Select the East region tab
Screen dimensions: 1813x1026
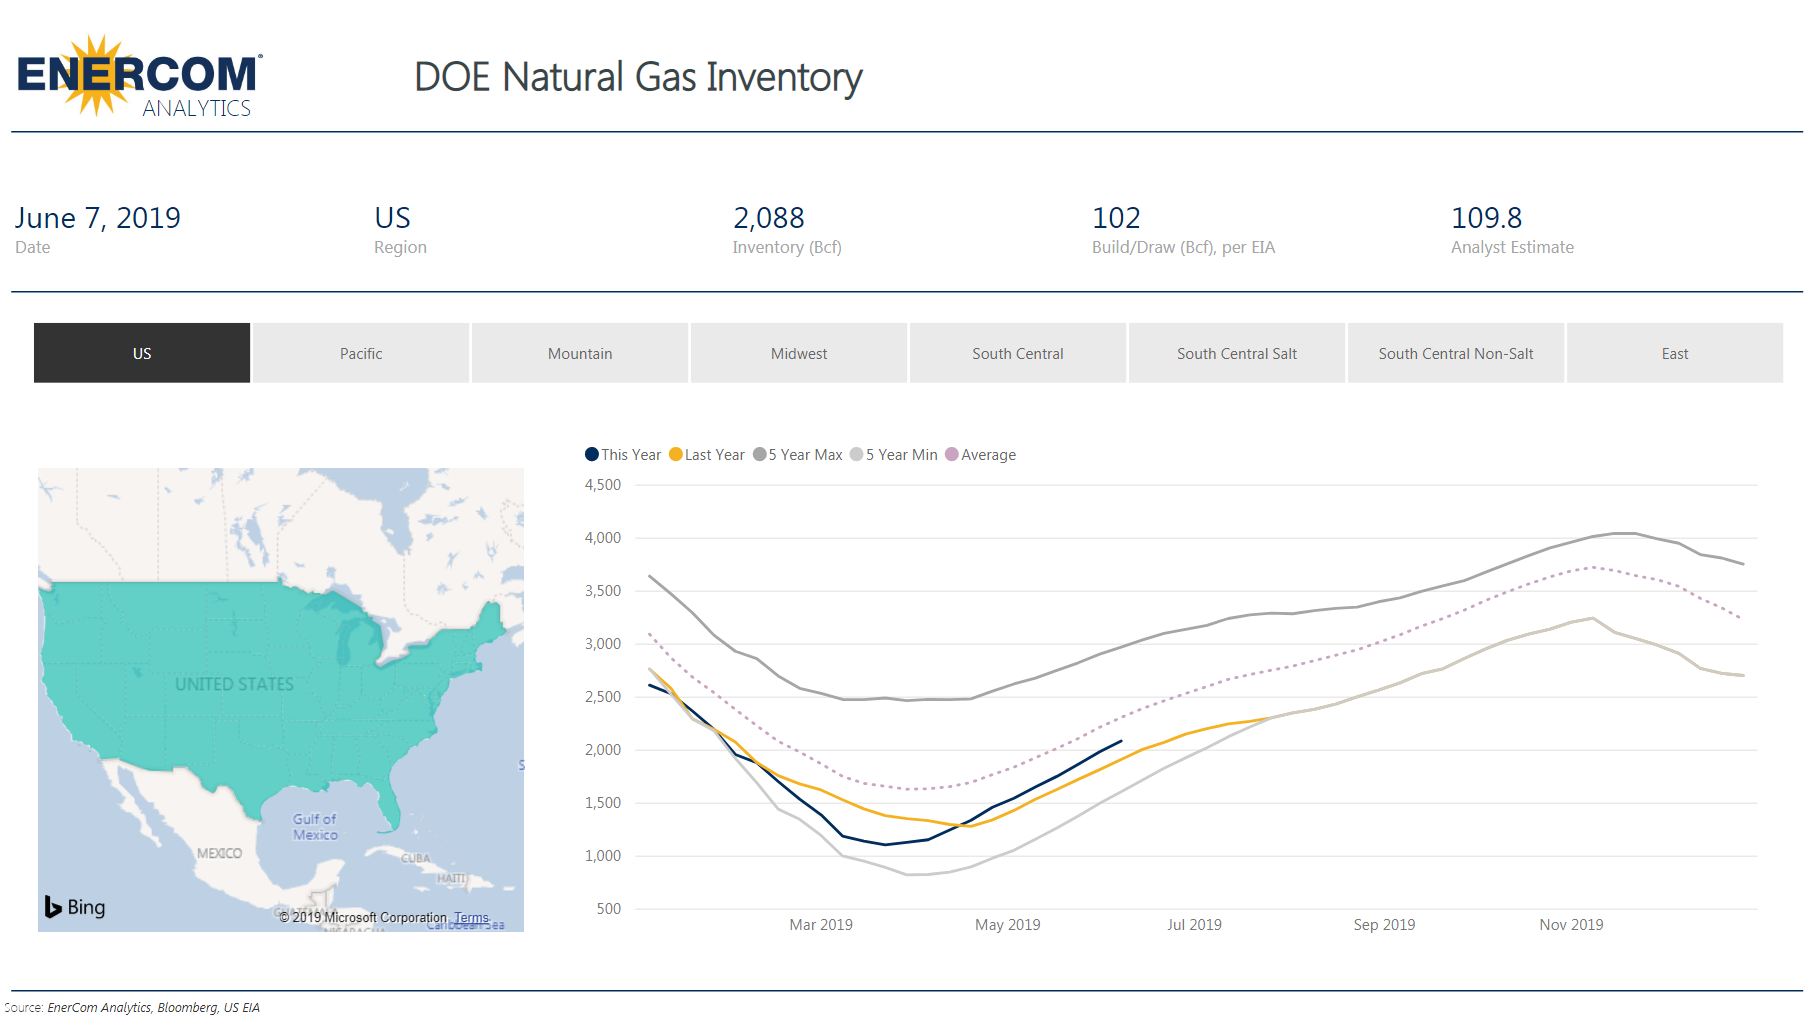click(x=1674, y=353)
